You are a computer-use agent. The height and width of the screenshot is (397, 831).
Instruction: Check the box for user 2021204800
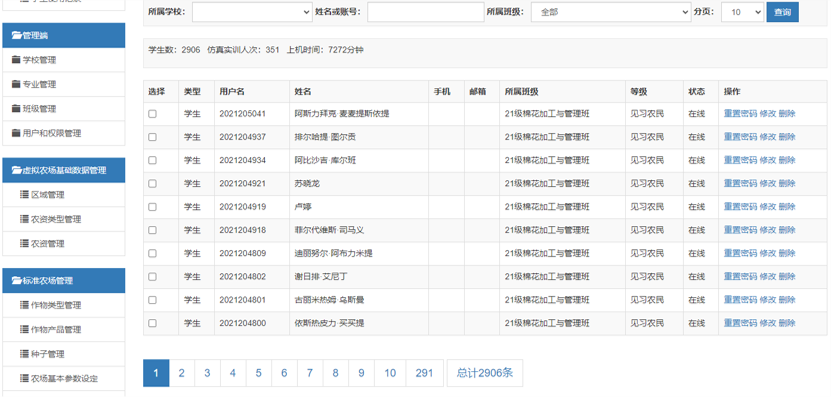[153, 323]
